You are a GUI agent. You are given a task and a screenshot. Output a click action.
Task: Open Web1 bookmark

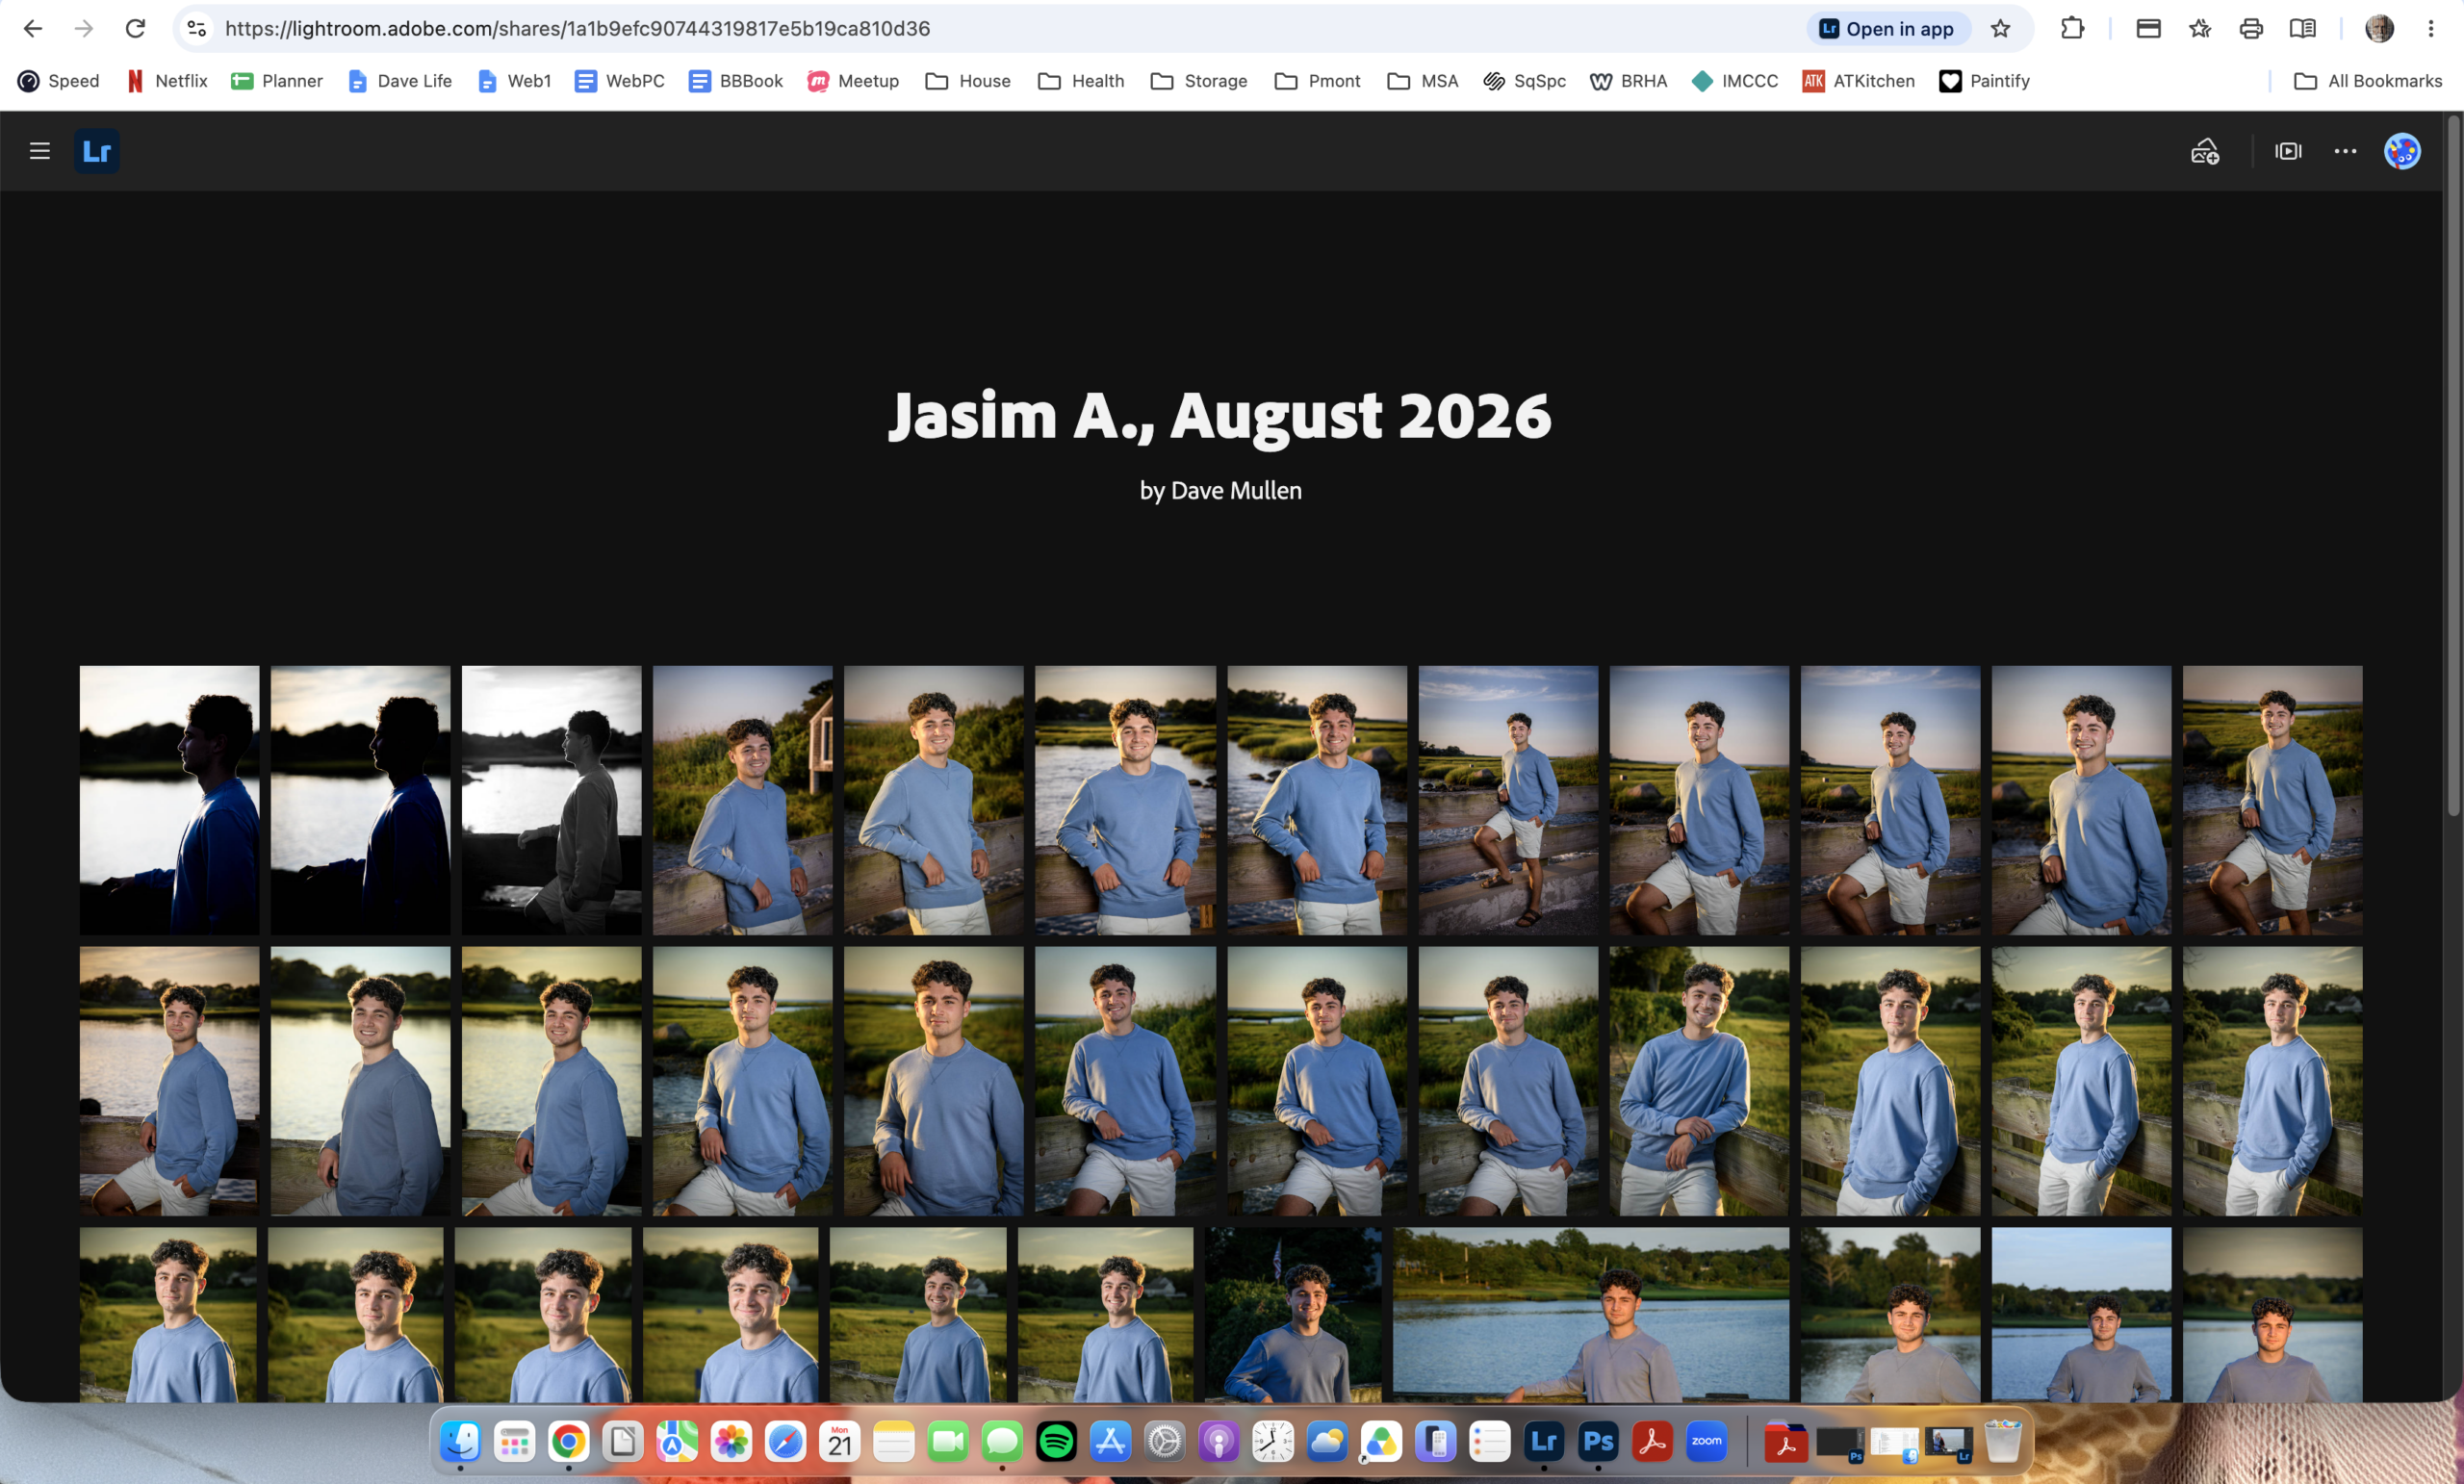tap(514, 81)
